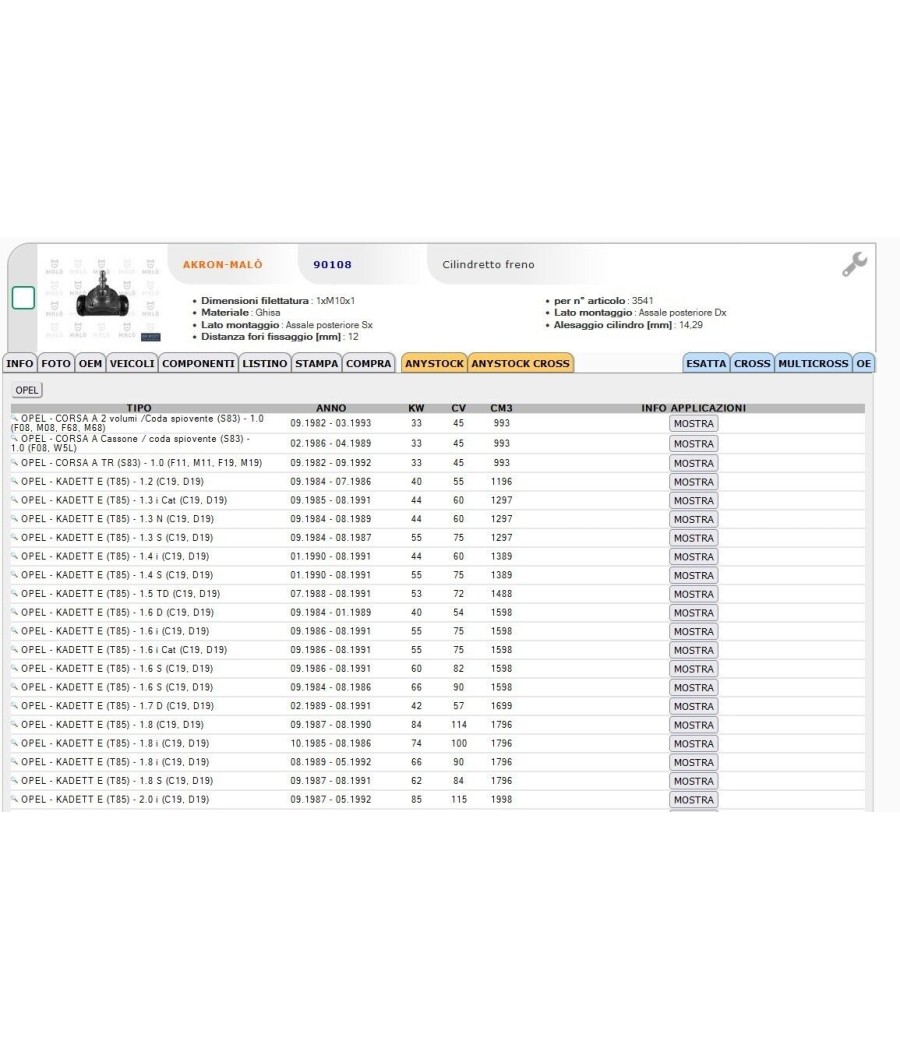Viewport: 900px width, 1050px height.
Task: Click Materiale: Ghisa specification line
Action: pyautogui.click(x=240, y=313)
